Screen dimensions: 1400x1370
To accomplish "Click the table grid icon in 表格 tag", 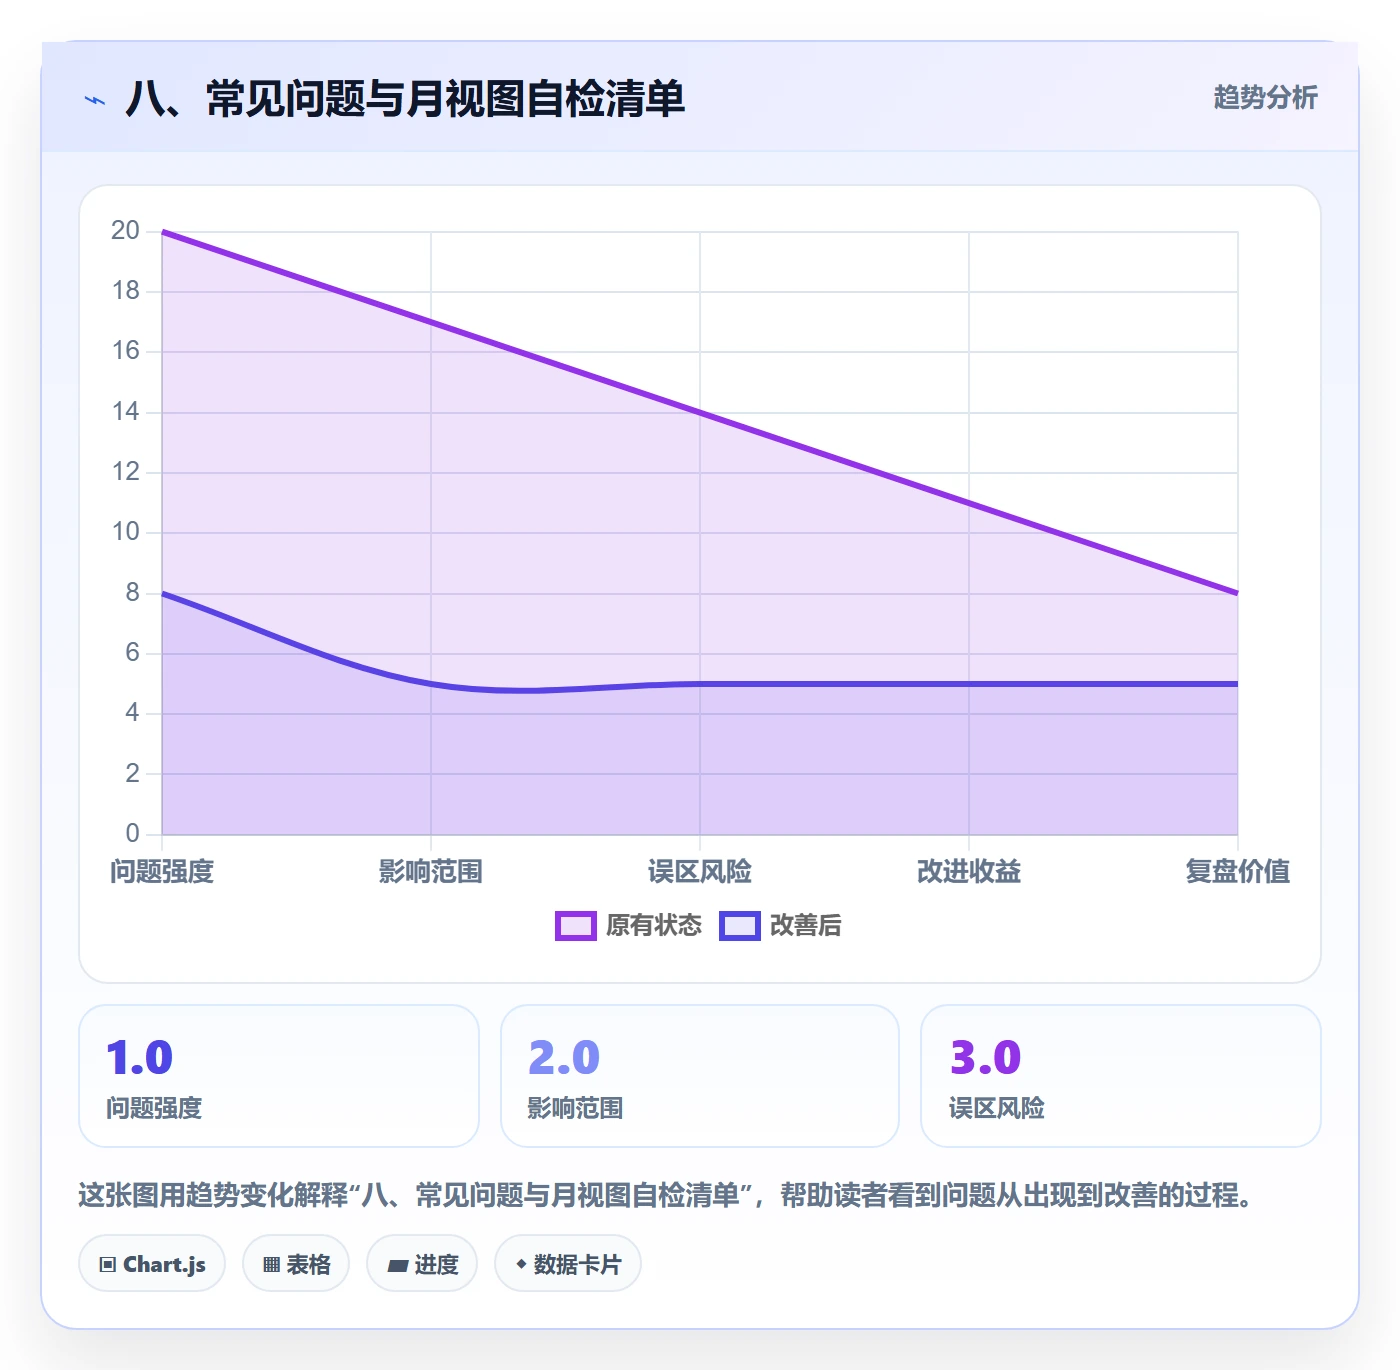I will coord(271,1265).
